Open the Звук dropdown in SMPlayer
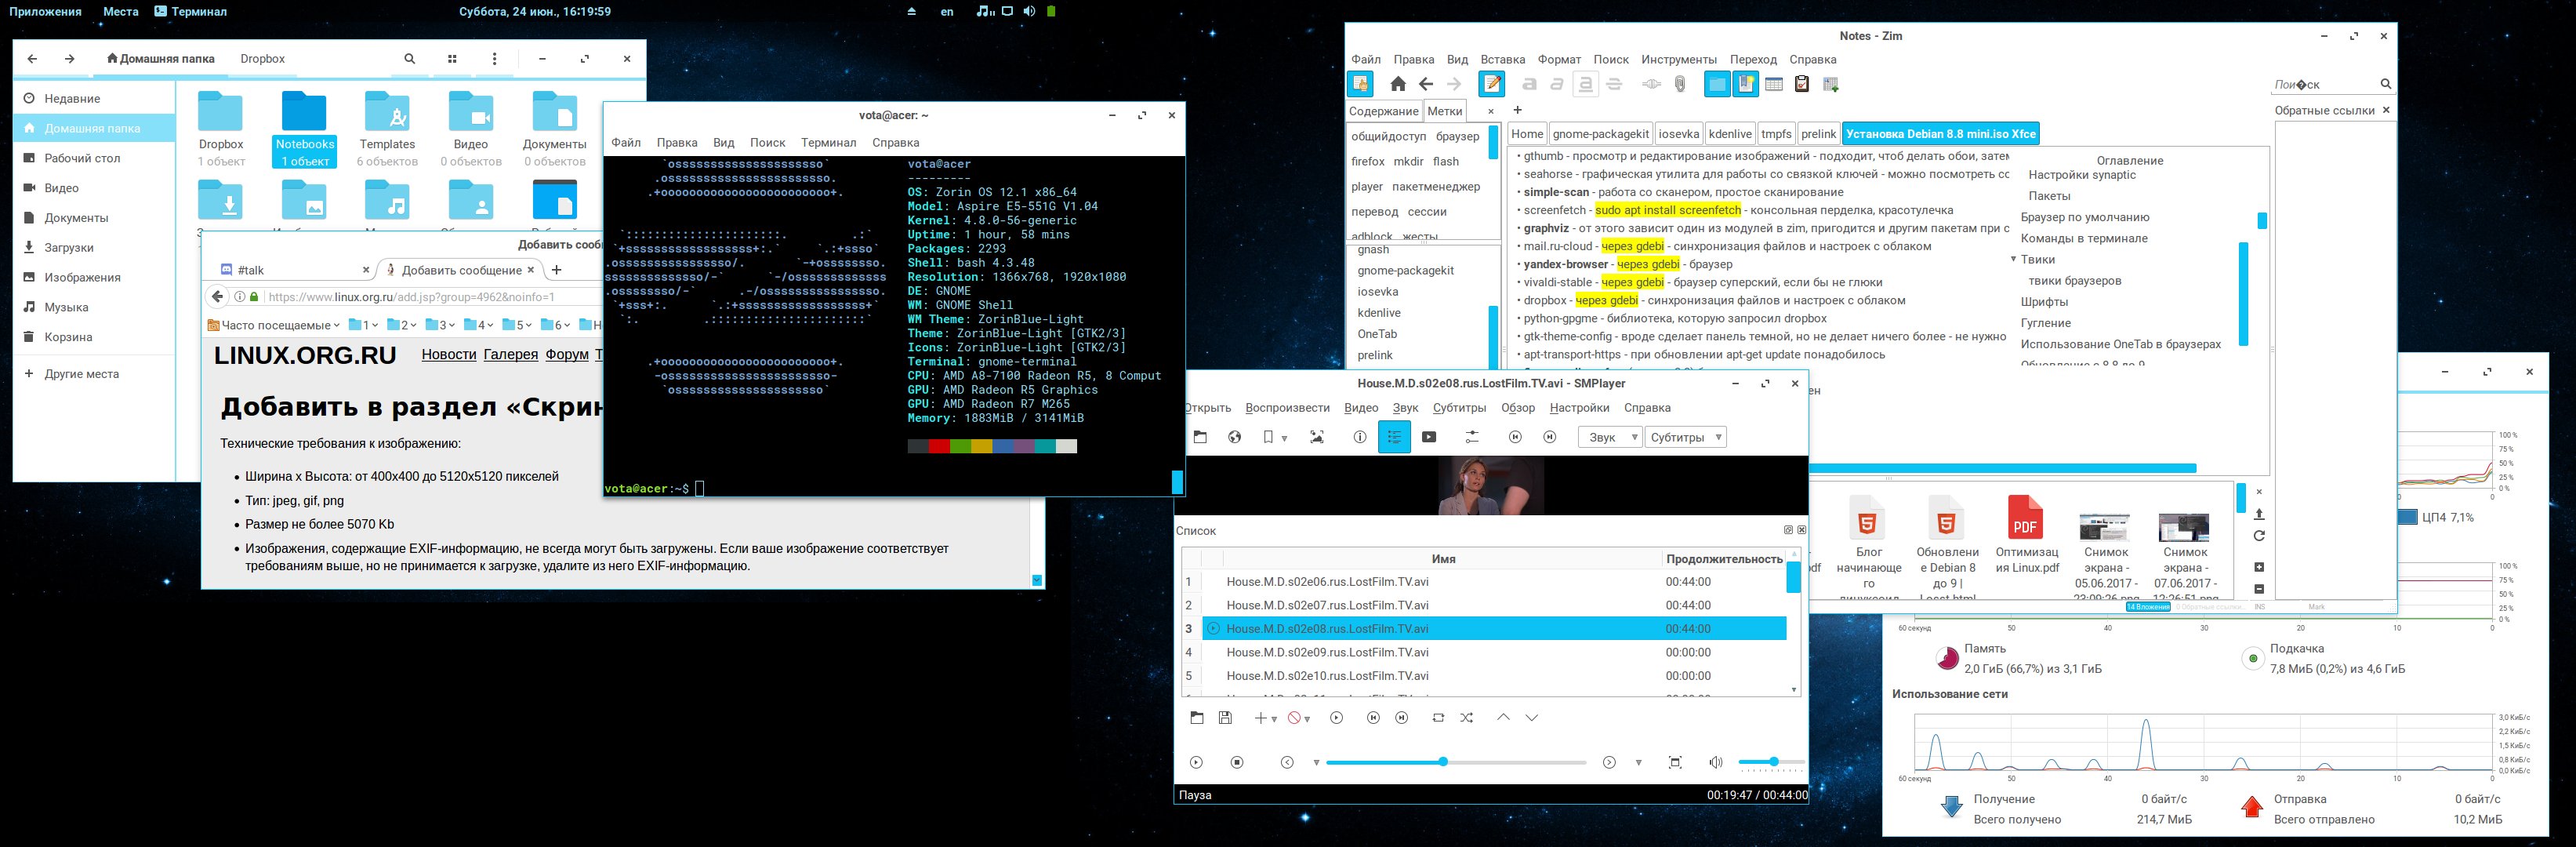The width and height of the screenshot is (2576, 847). pyautogui.click(x=1610, y=437)
